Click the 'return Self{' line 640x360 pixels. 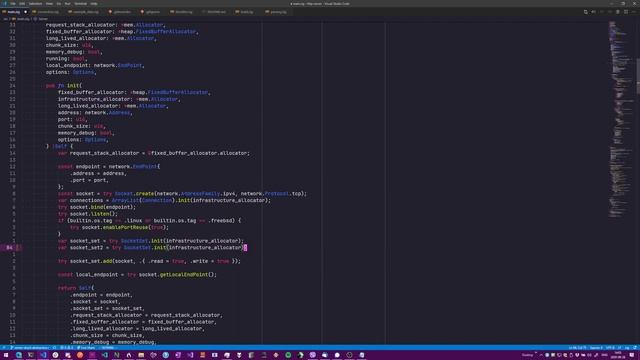(x=76, y=288)
